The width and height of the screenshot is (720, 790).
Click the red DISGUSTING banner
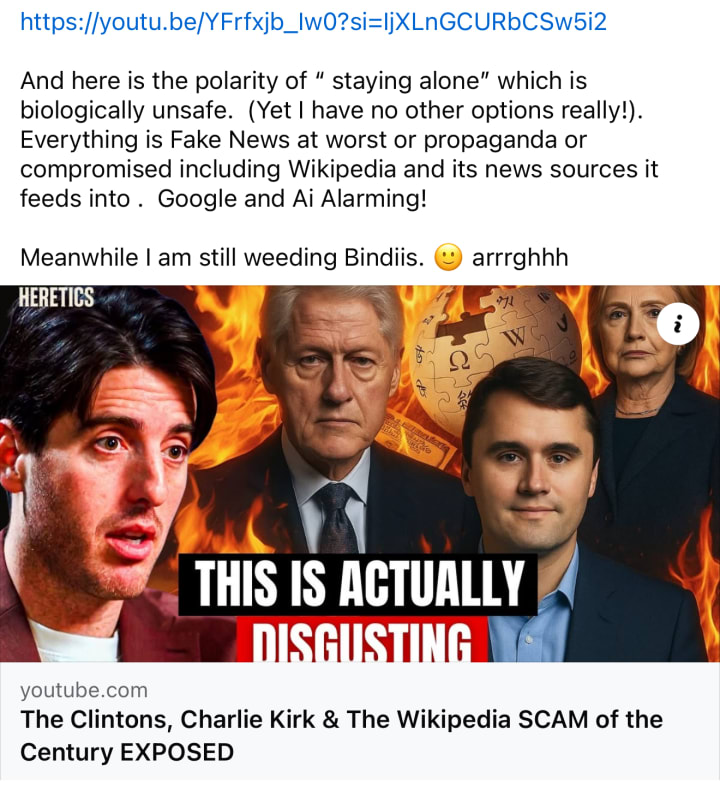[362, 639]
